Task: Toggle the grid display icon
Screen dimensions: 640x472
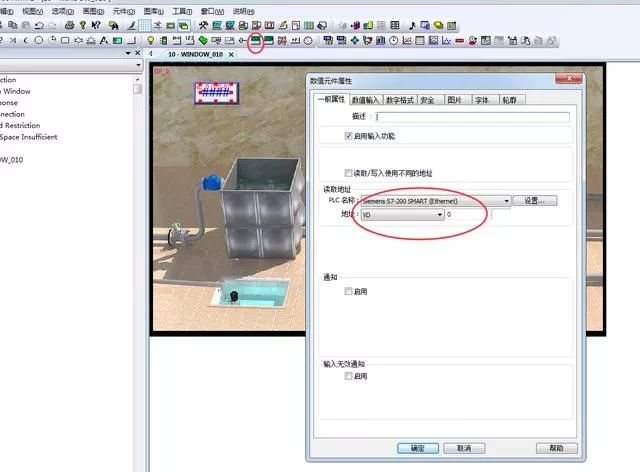Action: click(144, 26)
